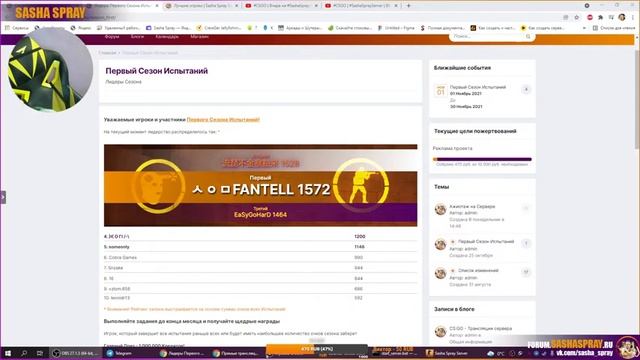Click avatar beside Список изменений topic

[x=440, y=273]
